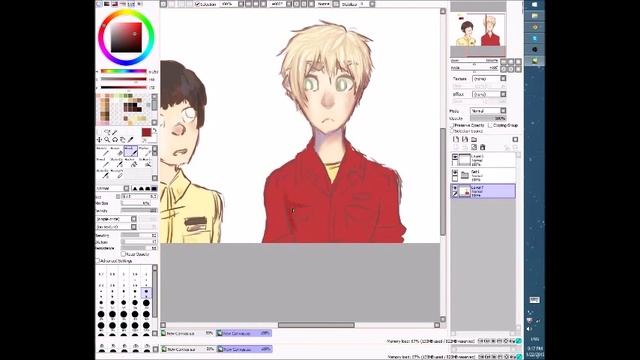Enable Clipping Group checkbox

(490, 125)
